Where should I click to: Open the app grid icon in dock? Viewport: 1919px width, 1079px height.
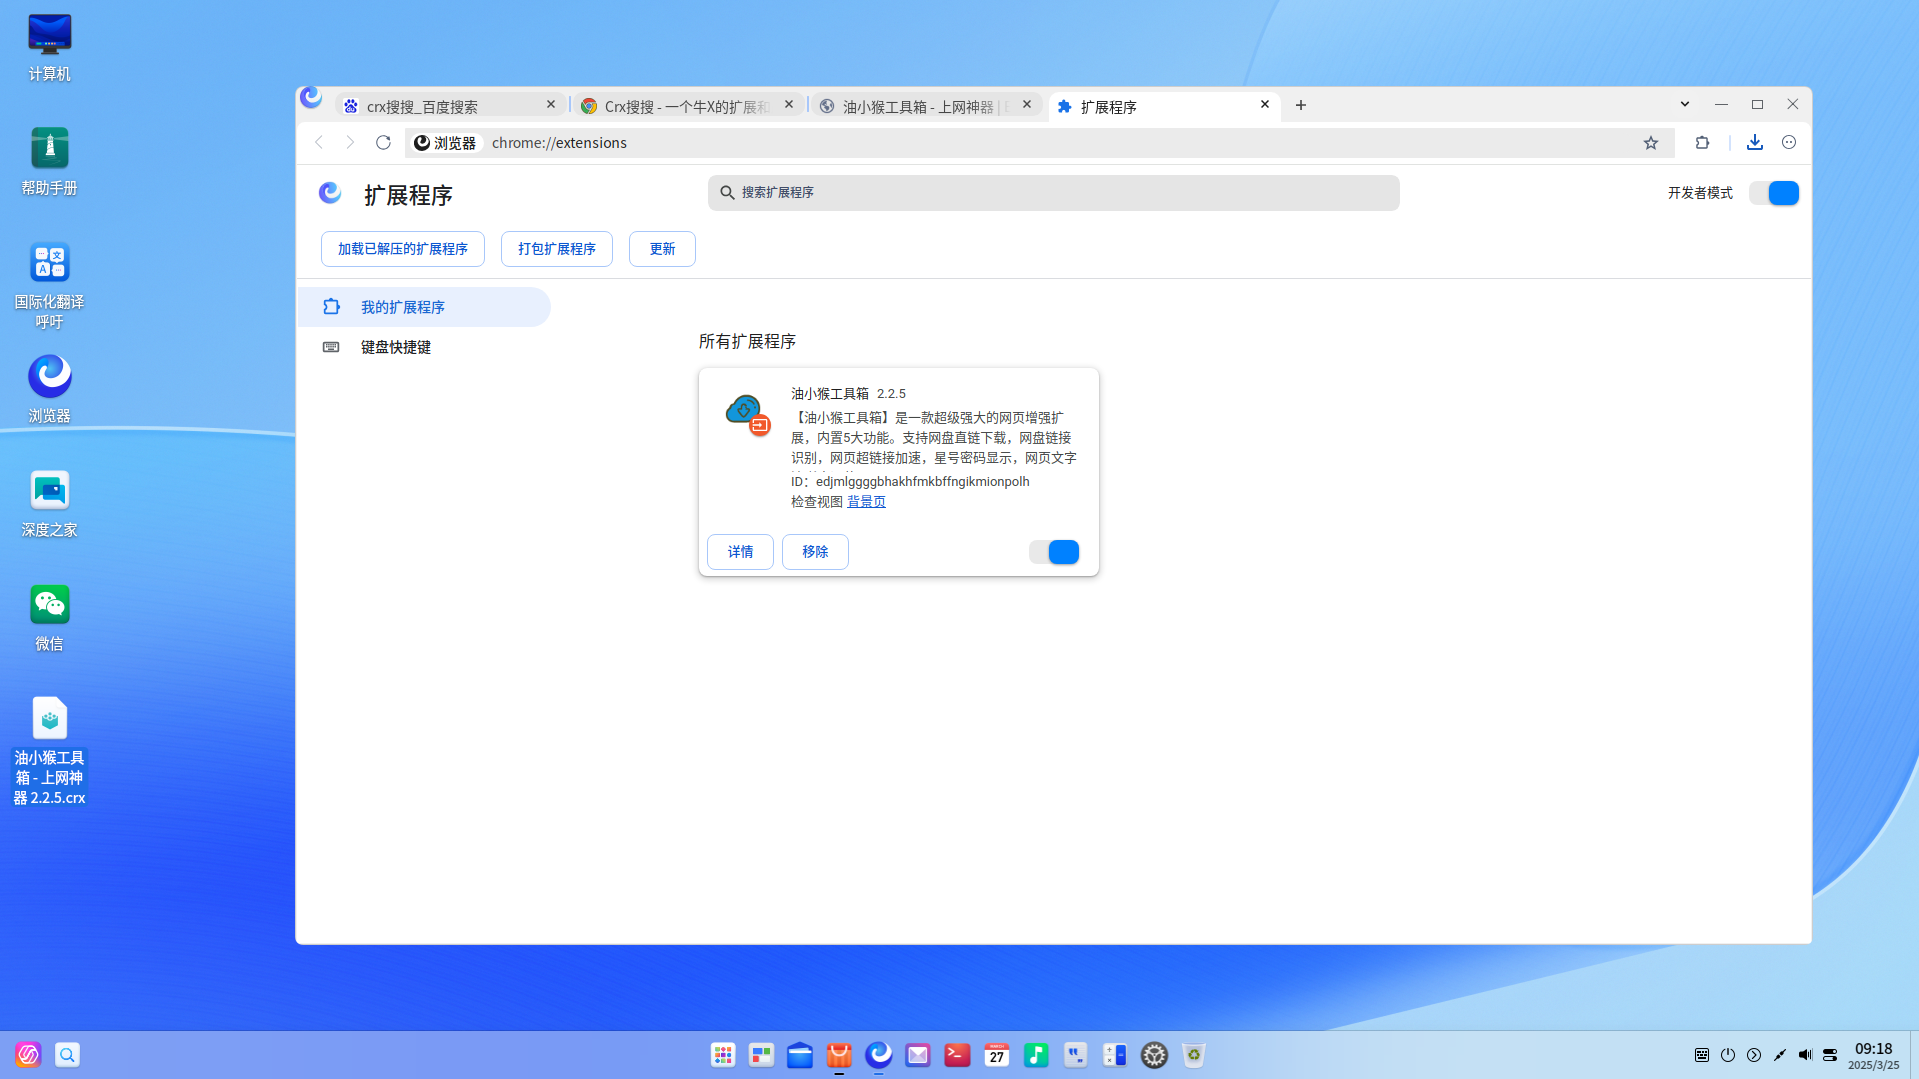(723, 1055)
